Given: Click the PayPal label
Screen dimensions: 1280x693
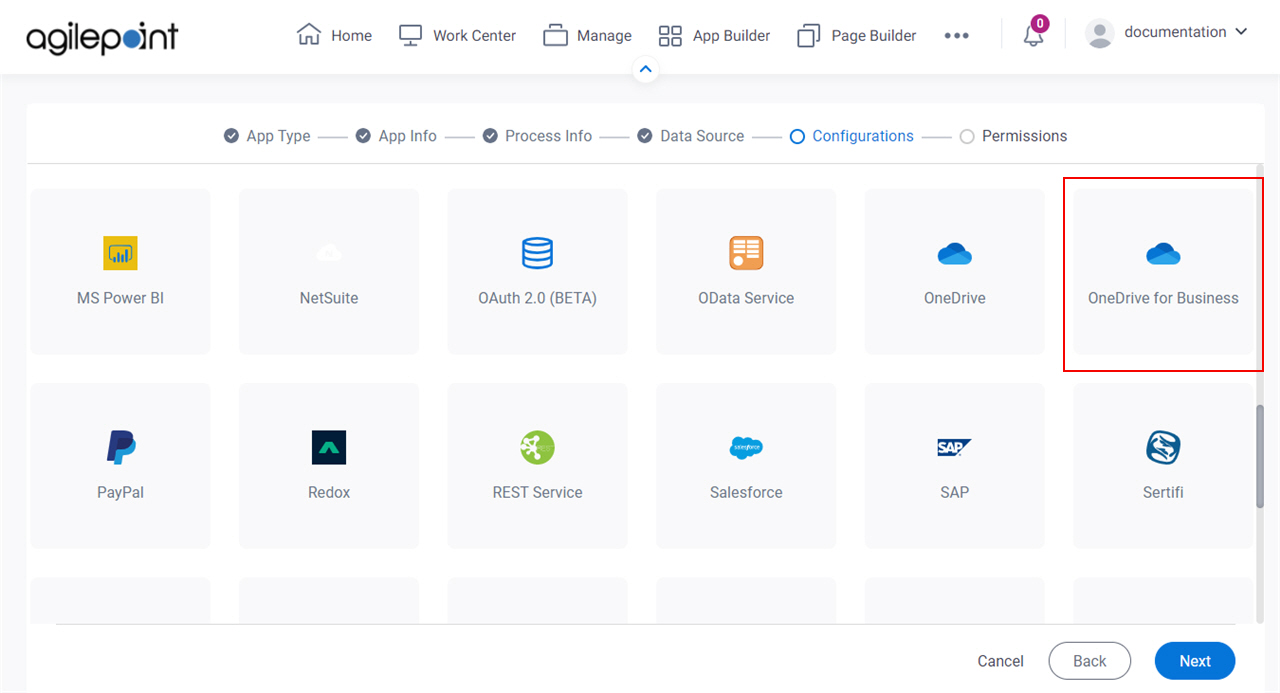Looking at the screenshot, I should click(120, 492).
